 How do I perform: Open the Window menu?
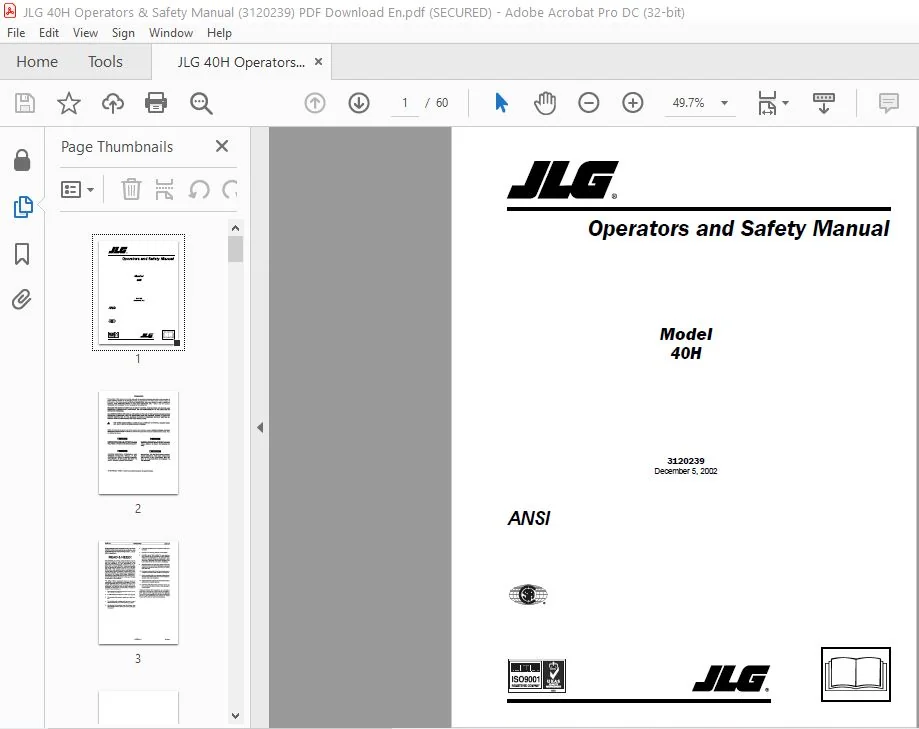(x=171, y=33)
